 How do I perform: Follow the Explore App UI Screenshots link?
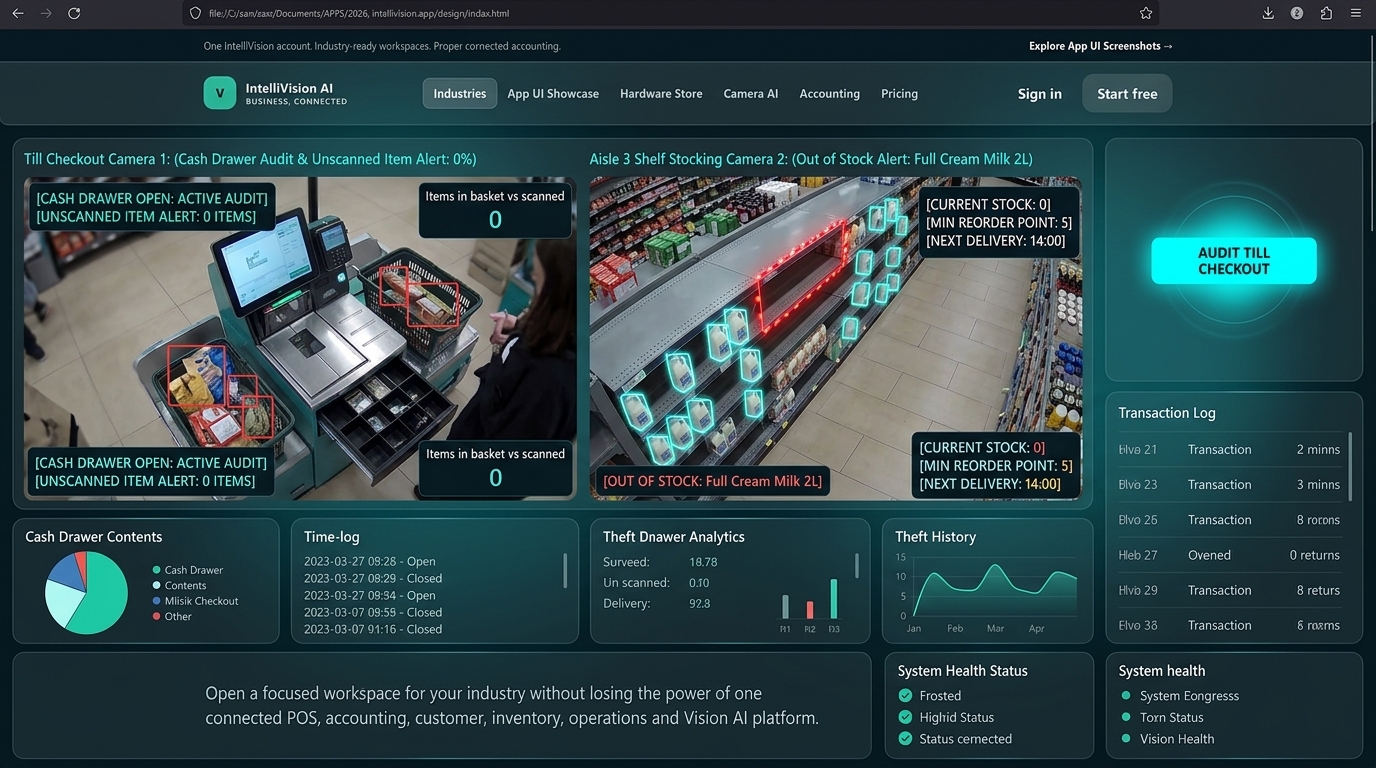[1101, 46]
